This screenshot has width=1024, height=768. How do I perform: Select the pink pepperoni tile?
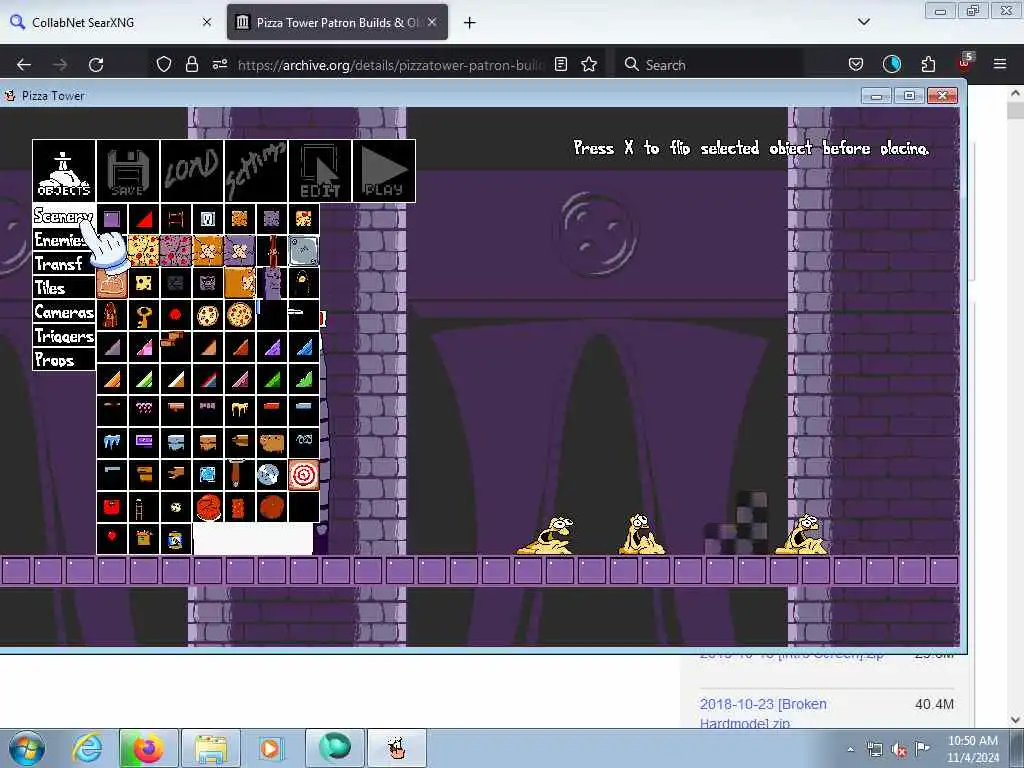tap(176, 251)
